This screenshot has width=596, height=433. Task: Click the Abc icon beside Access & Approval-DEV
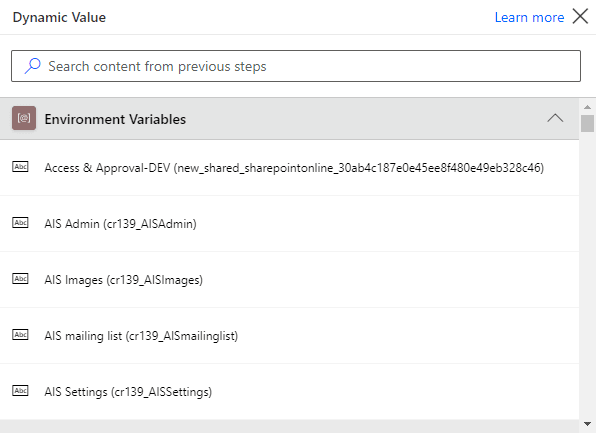(x=20, y=167)
